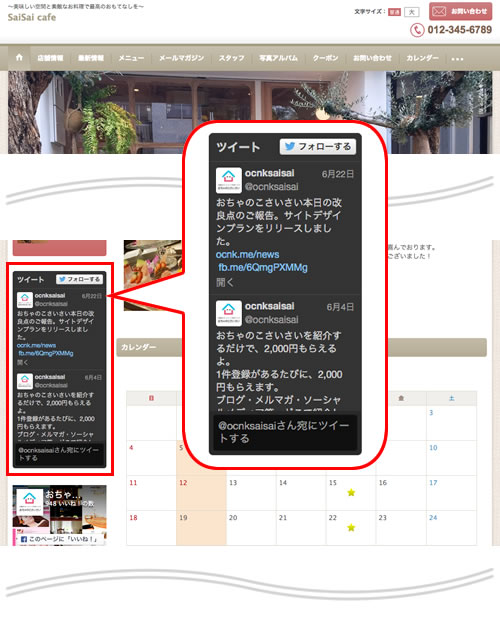Click 開く under the first sidebar tweet
The width and height of the screenshot is (500, 632).
tap(23, 363)
